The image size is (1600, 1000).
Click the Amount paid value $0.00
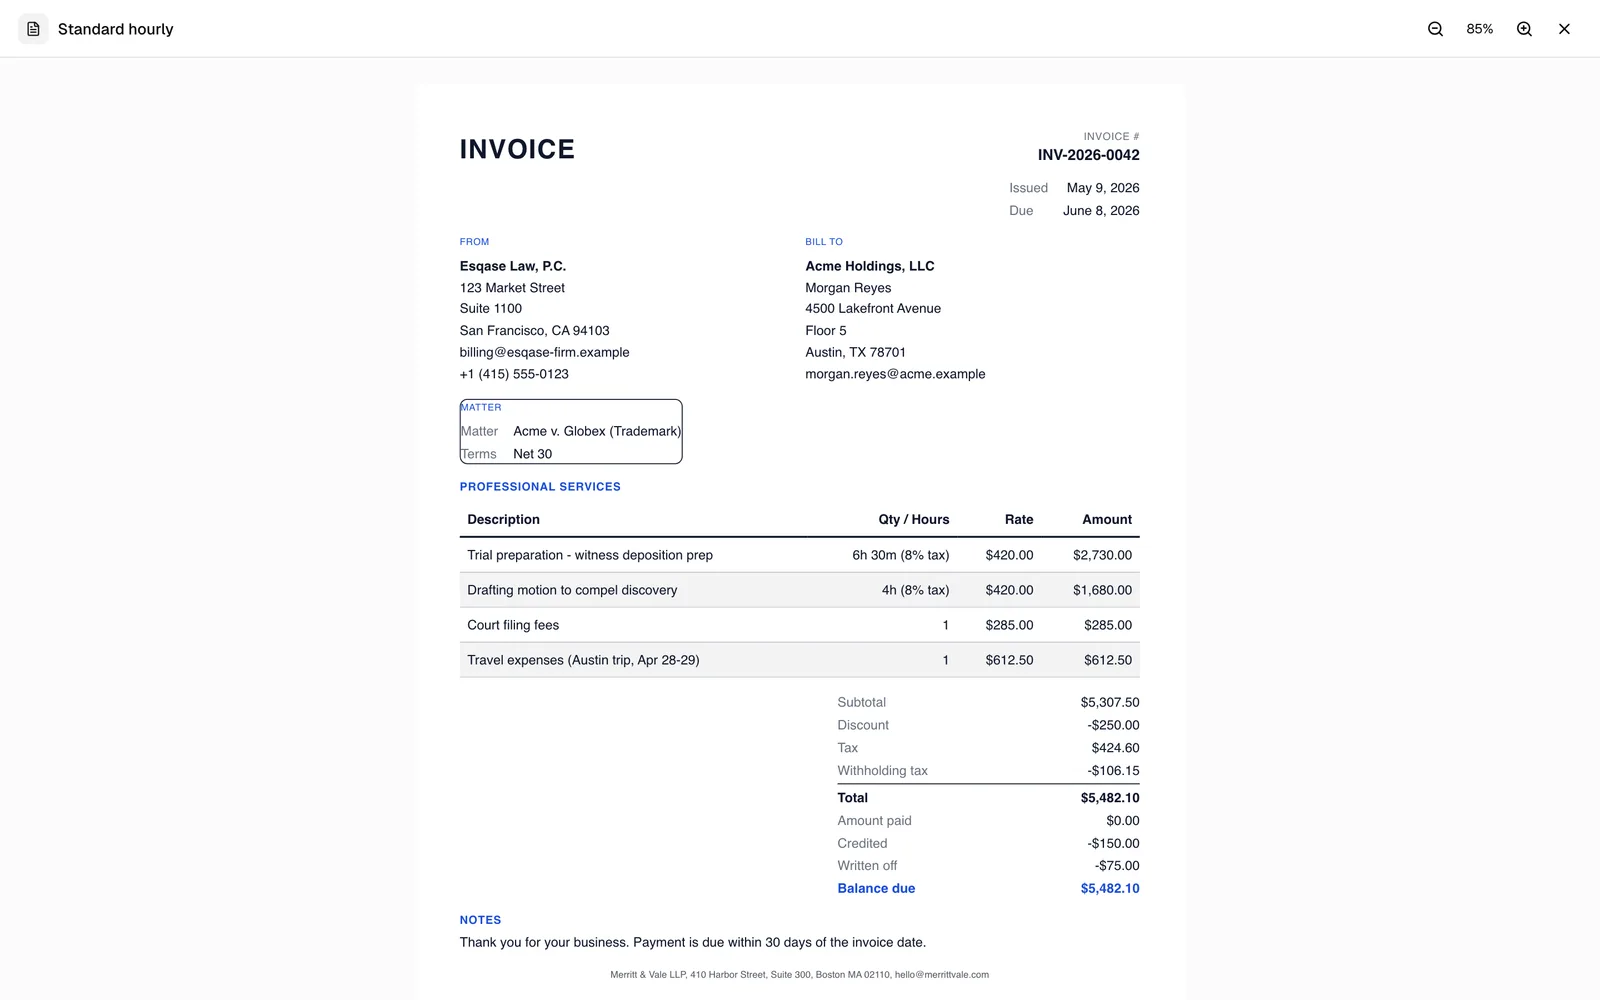pyautogui.click(x=1122, y=821)
